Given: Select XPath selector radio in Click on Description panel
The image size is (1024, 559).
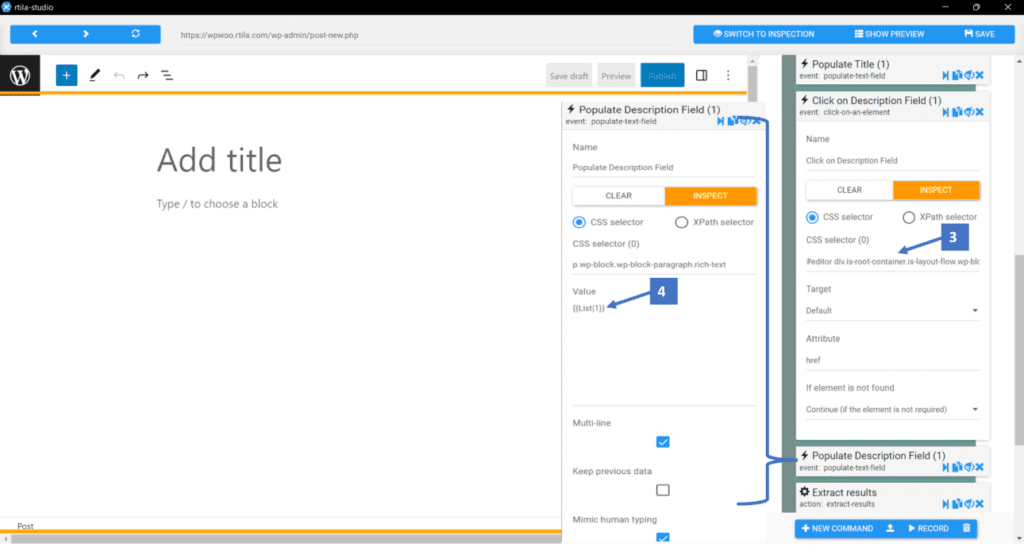Looking at the screenshot, I should click(908, 217).
